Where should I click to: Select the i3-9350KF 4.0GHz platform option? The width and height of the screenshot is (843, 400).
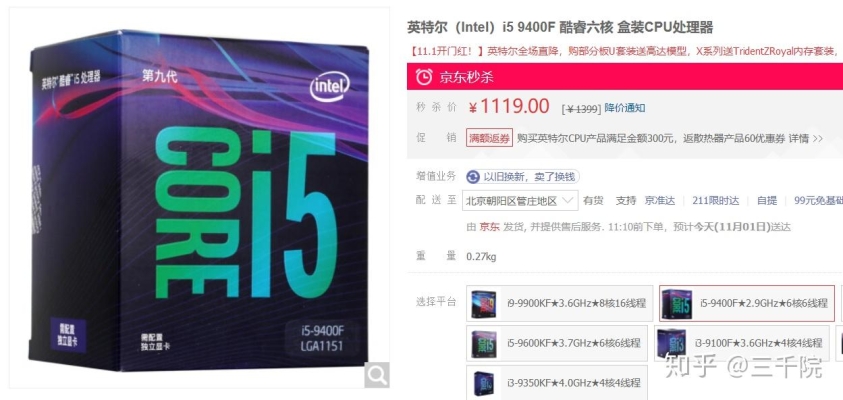[557, 383]
